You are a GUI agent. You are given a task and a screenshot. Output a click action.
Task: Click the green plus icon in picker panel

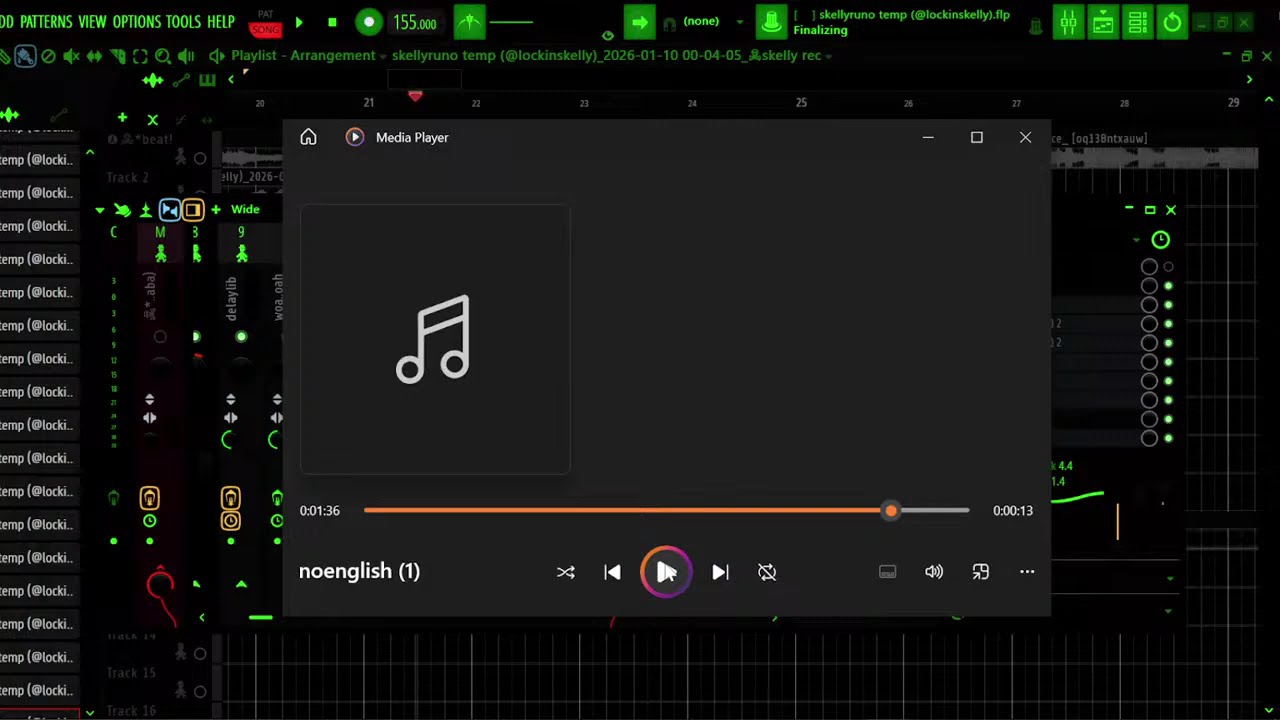[122, 118]
